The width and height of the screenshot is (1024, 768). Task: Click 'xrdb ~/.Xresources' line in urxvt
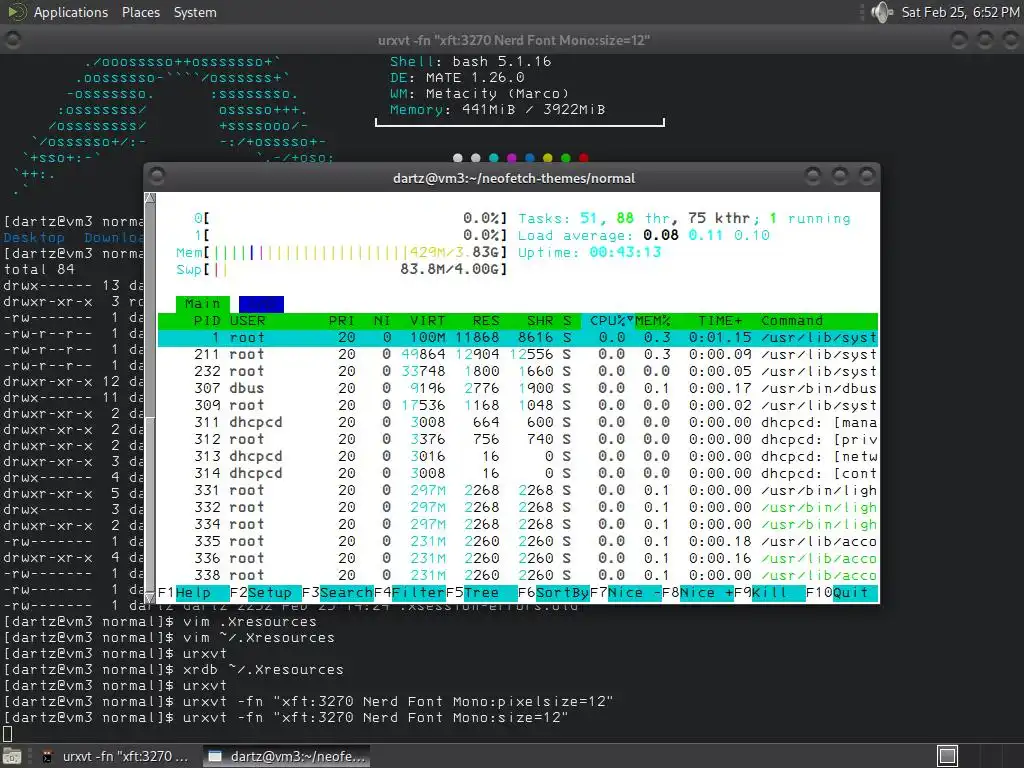click(174, 669)
